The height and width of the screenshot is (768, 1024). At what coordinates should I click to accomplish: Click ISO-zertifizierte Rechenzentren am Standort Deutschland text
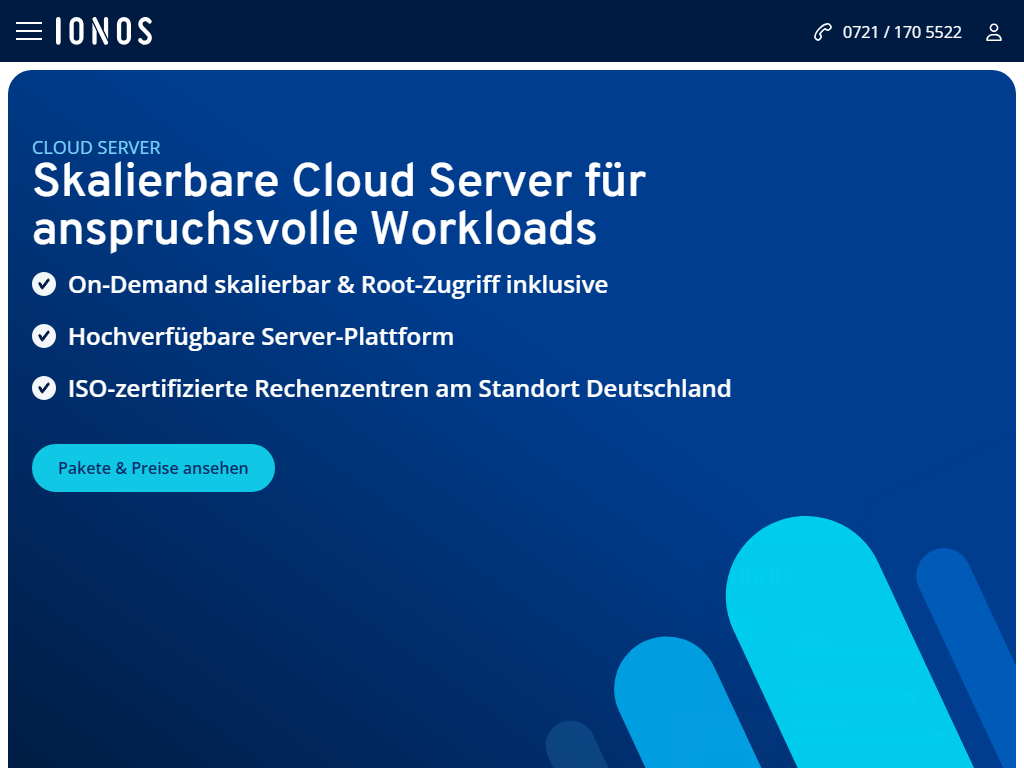pyautogui.click(x=400, y=389)
